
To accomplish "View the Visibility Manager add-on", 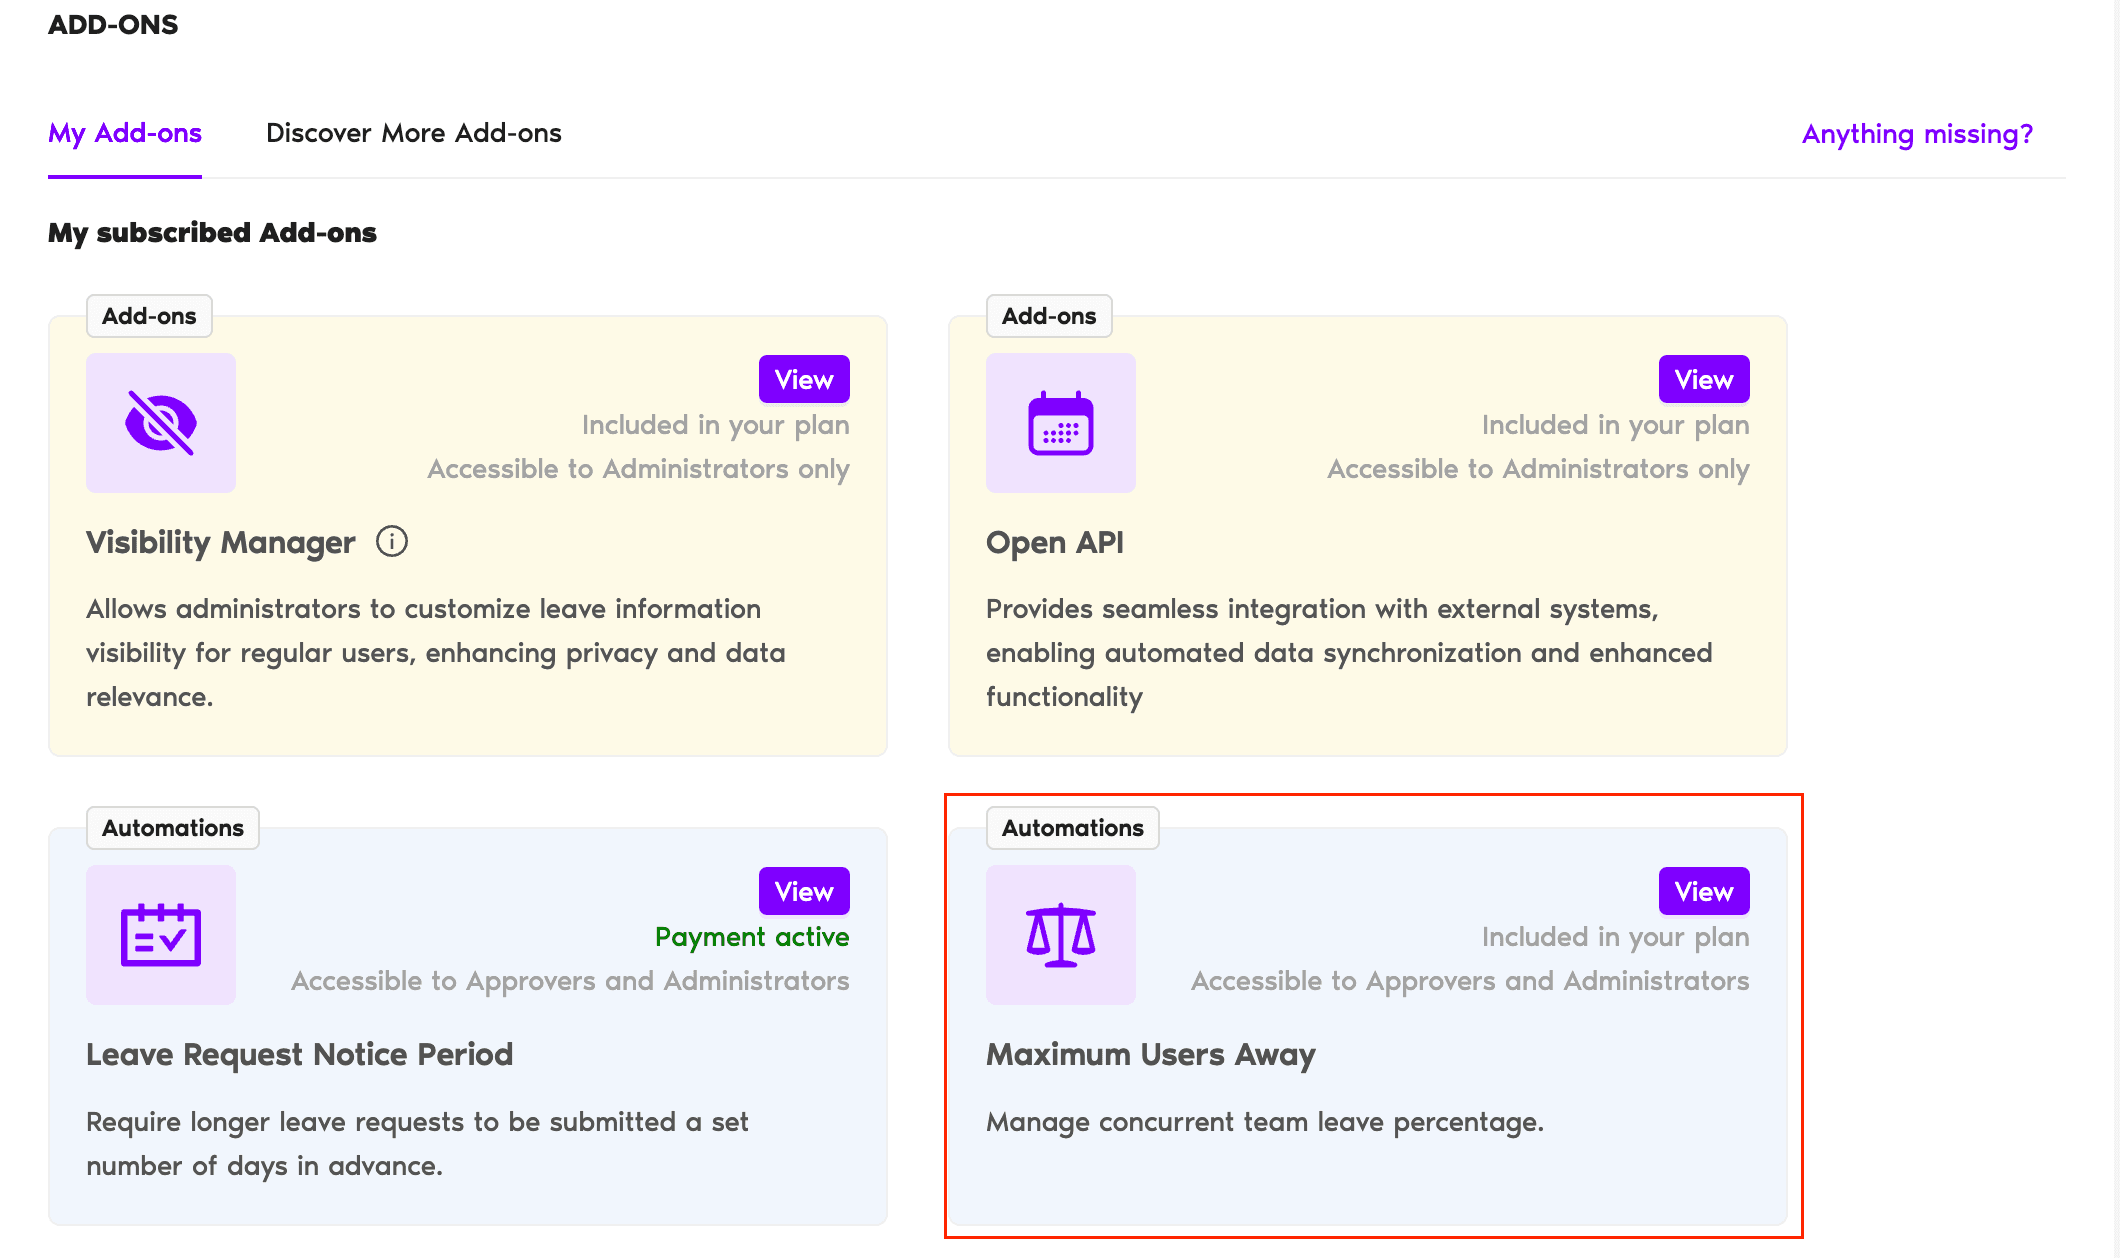I will point(803,380).
